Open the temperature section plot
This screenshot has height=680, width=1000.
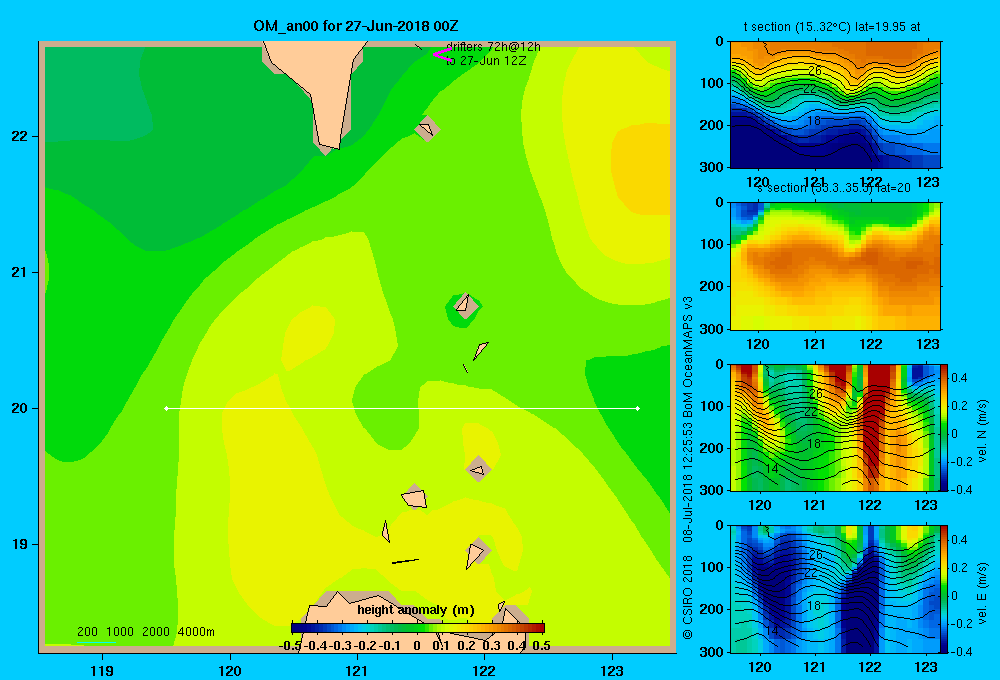point(835,105)
